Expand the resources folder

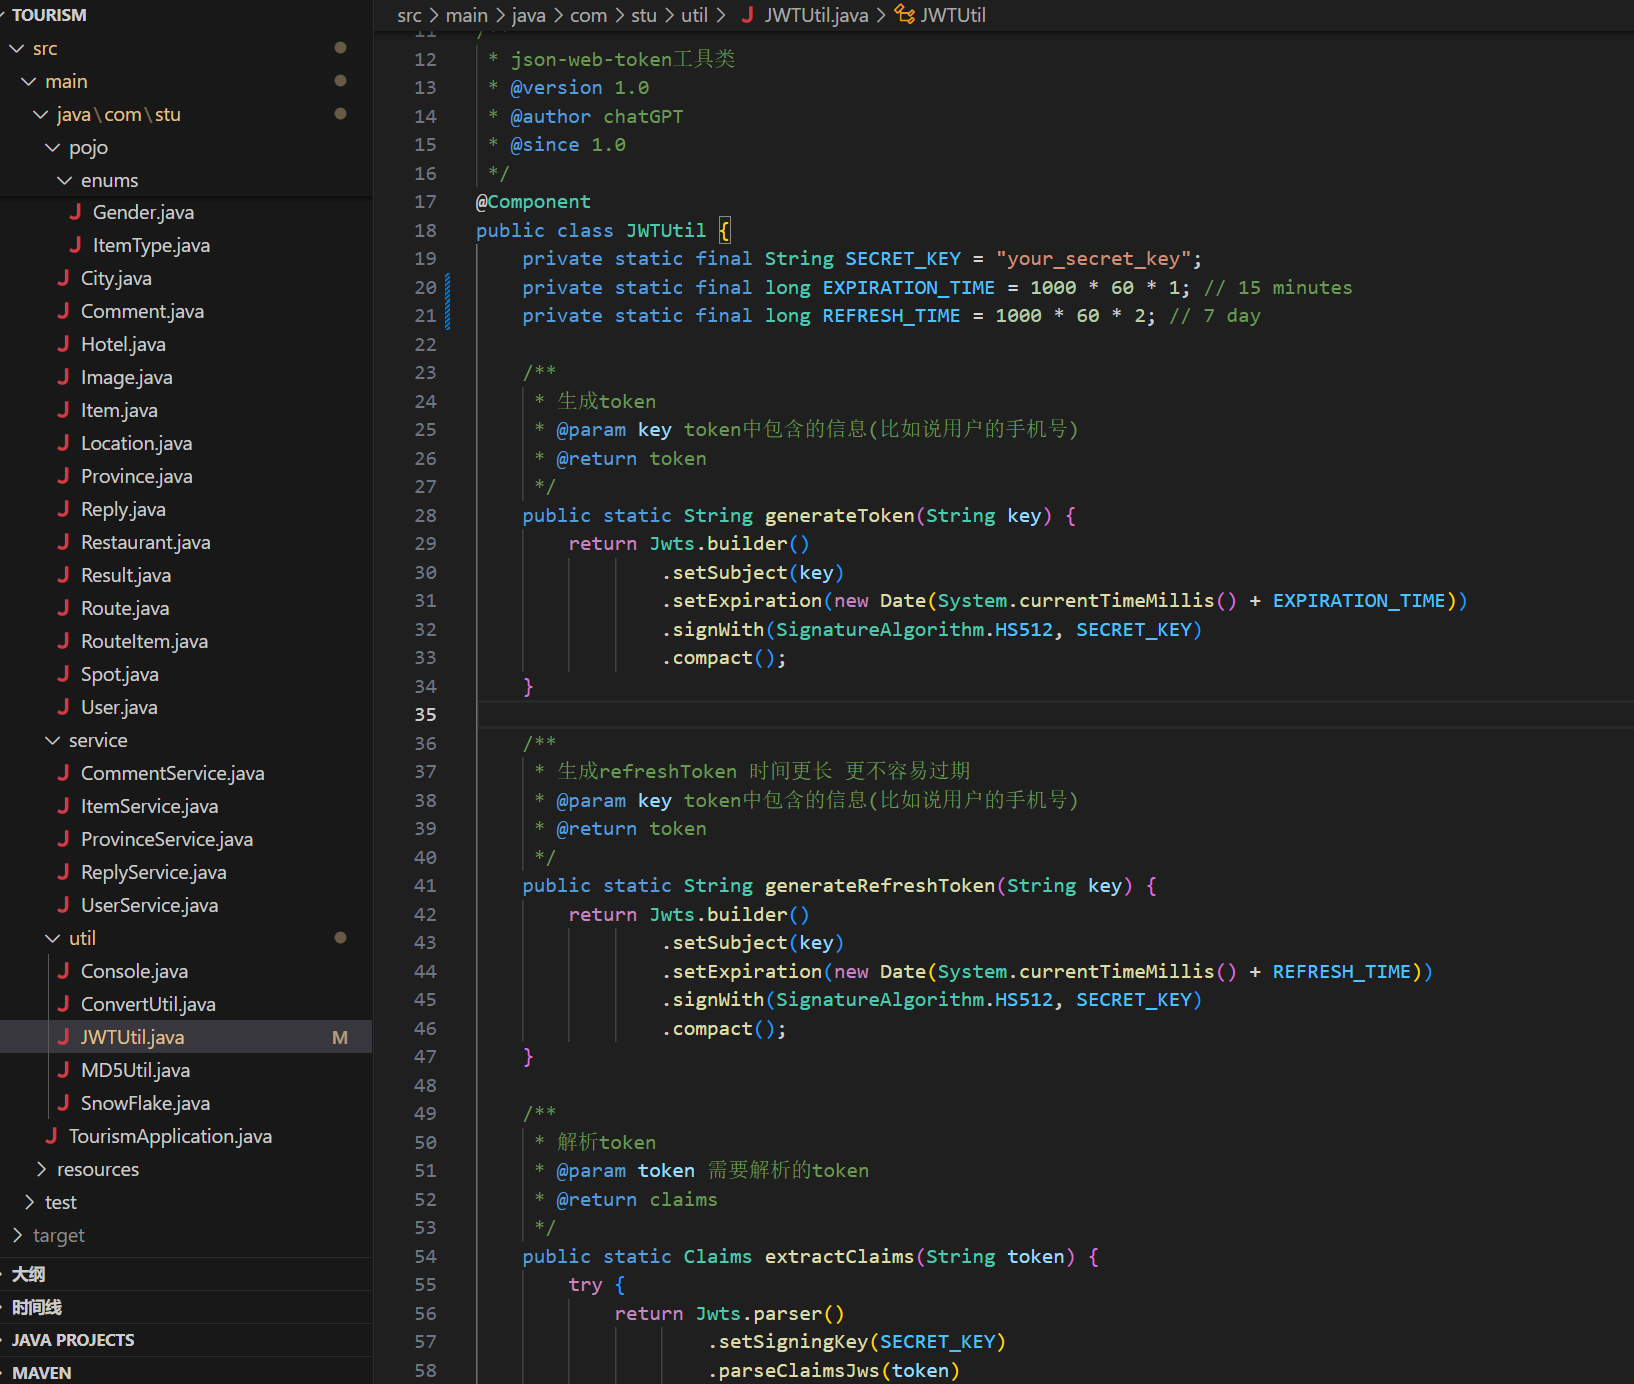tap(42, 1169)
